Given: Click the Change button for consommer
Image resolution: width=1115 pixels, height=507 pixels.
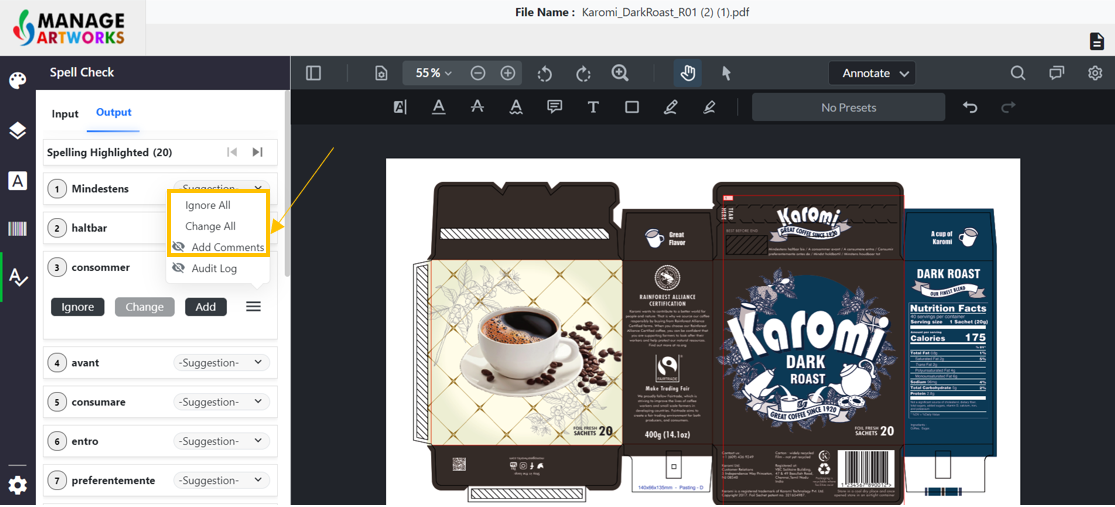Looking at the screenshot, I should (x=144, y=307).
